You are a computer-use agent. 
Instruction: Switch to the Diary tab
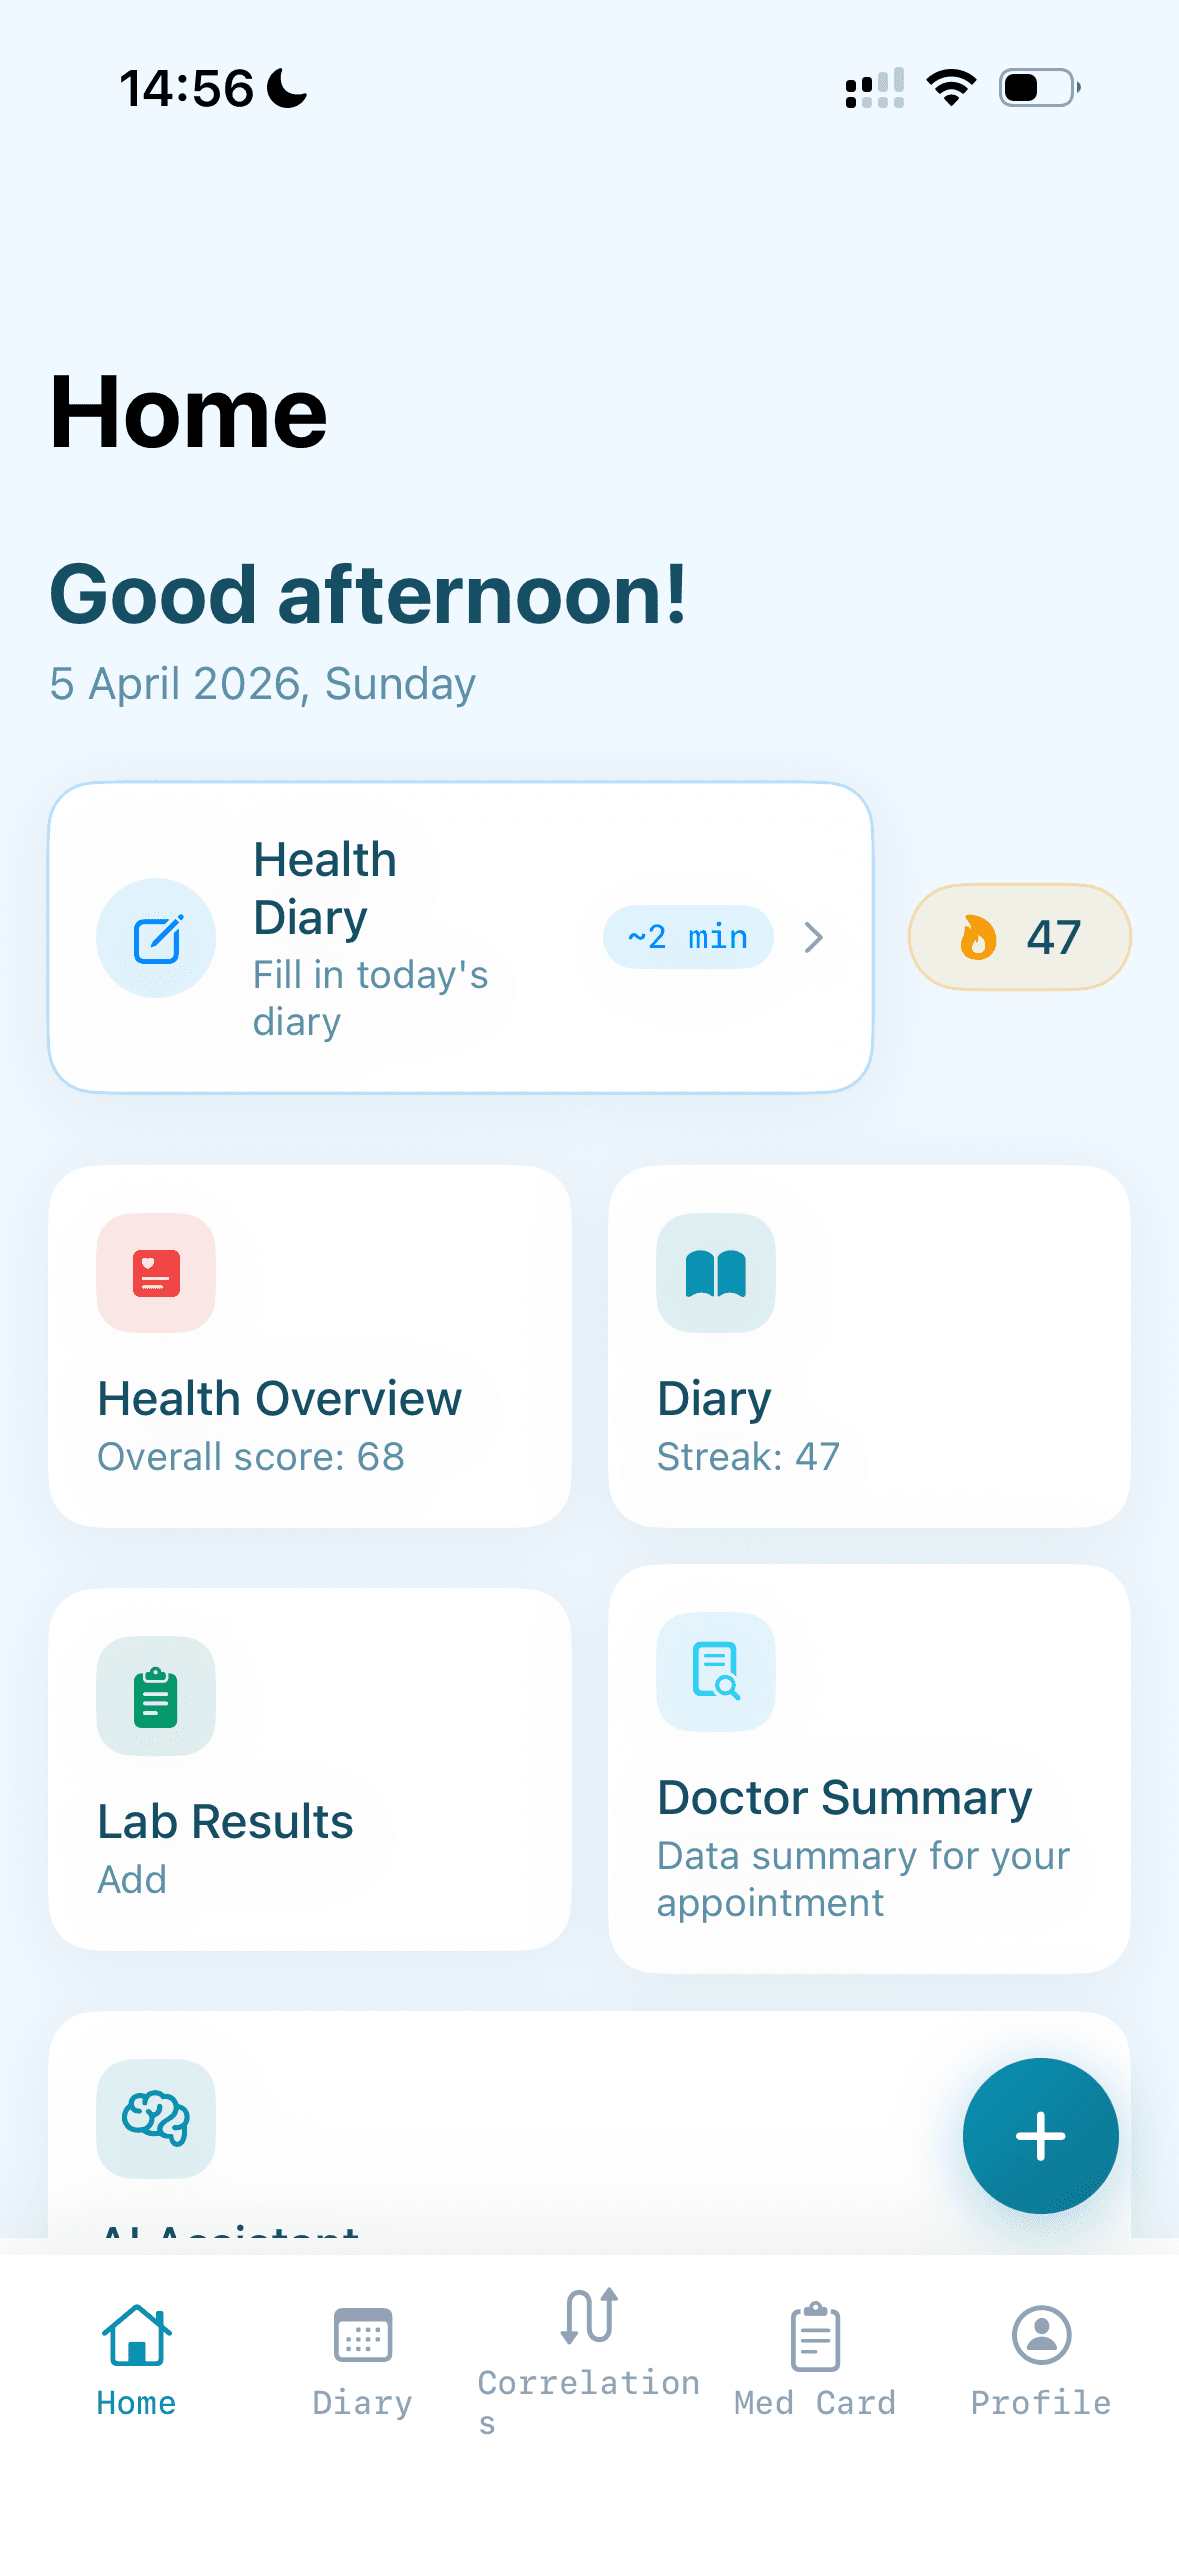362,2358
